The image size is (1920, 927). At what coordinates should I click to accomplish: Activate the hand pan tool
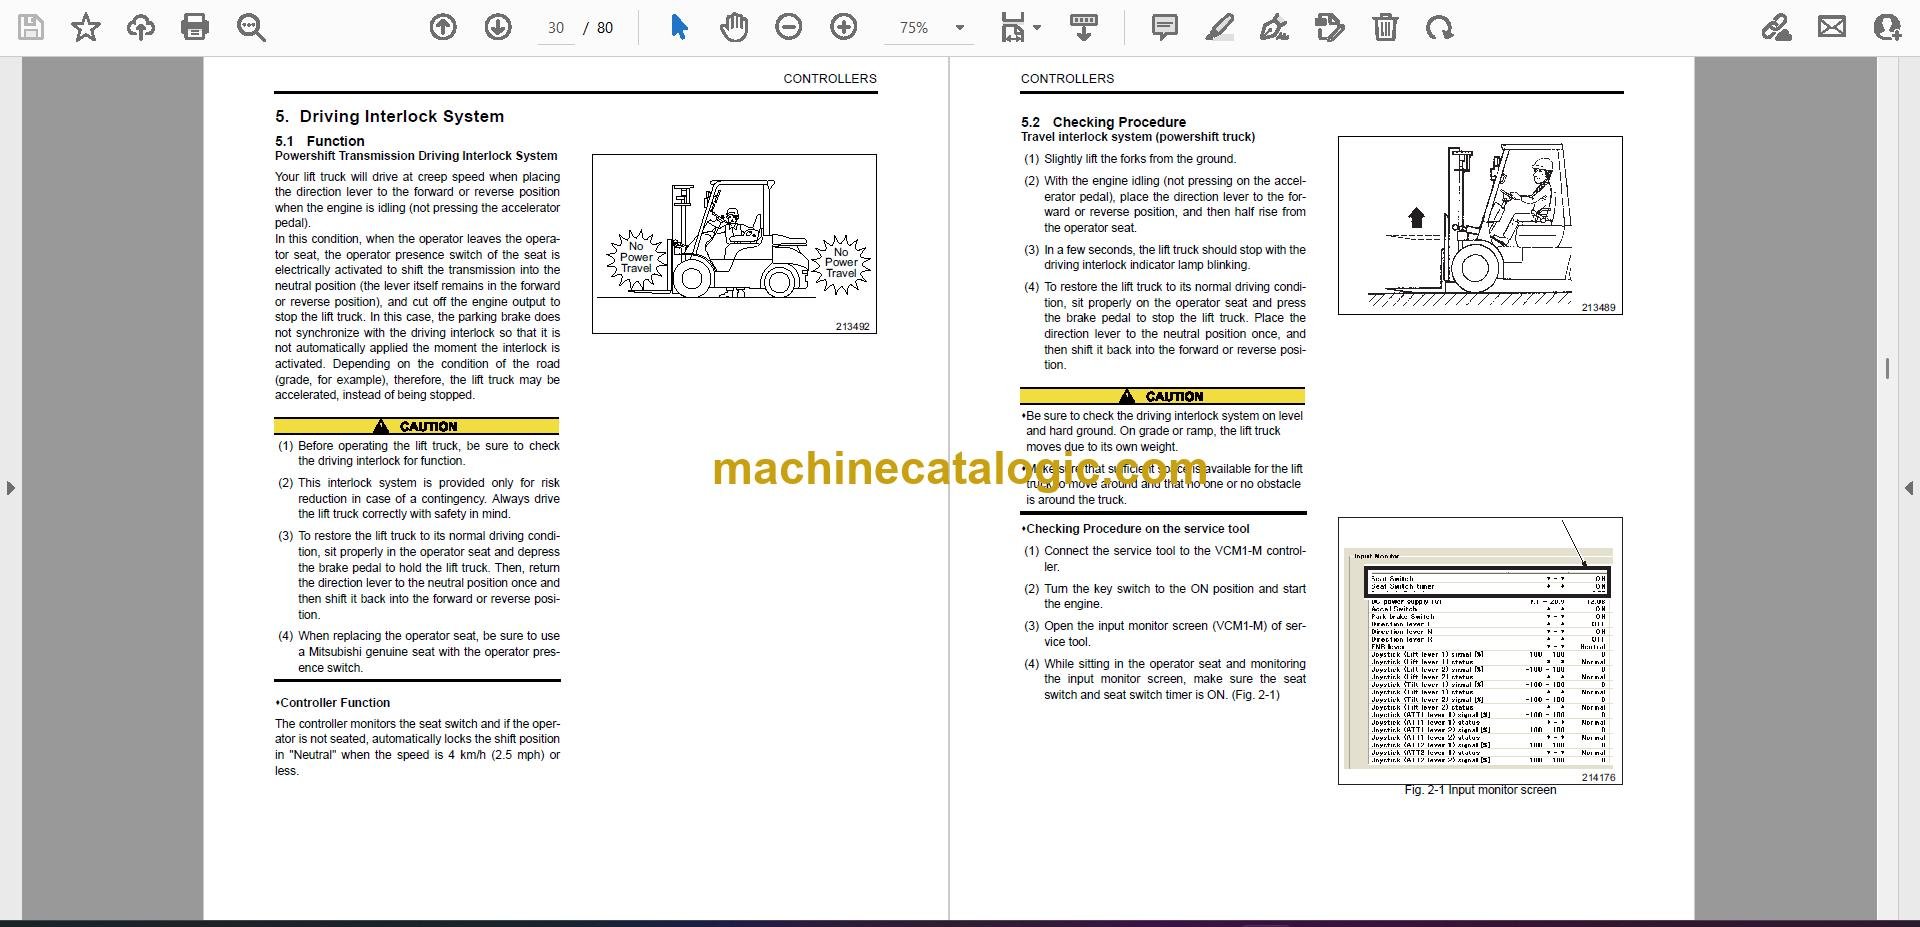pos(734,28)
